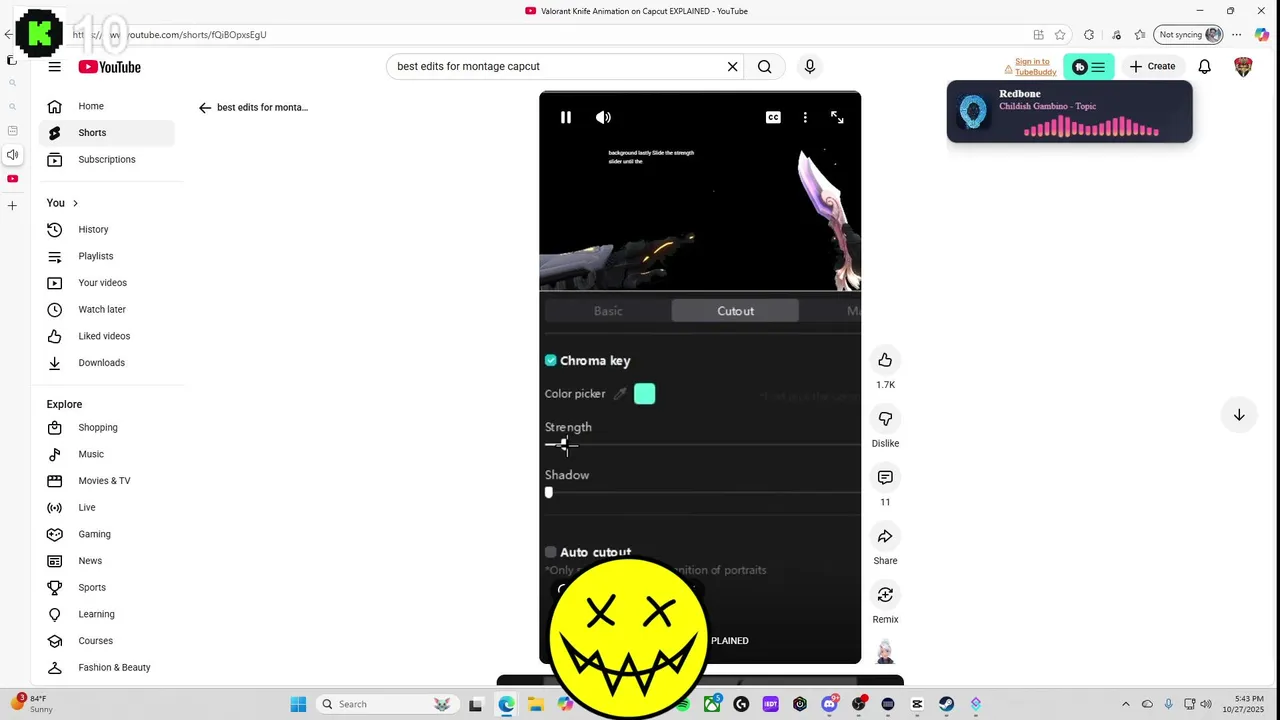Open News under Explore

coord(107,561)
